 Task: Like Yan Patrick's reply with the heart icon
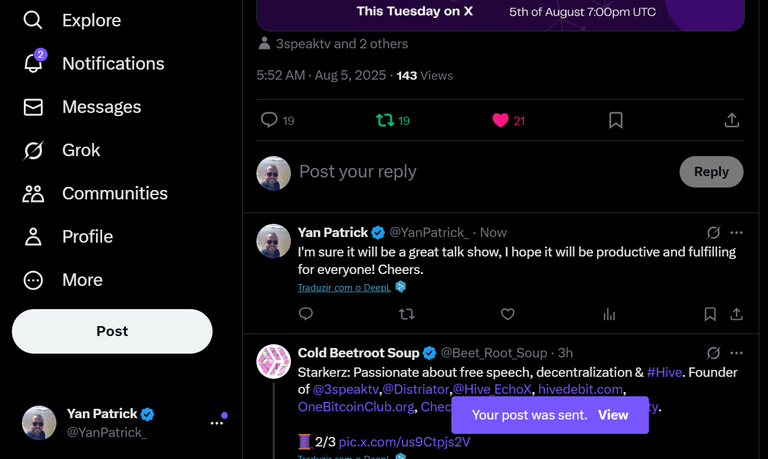507,314
